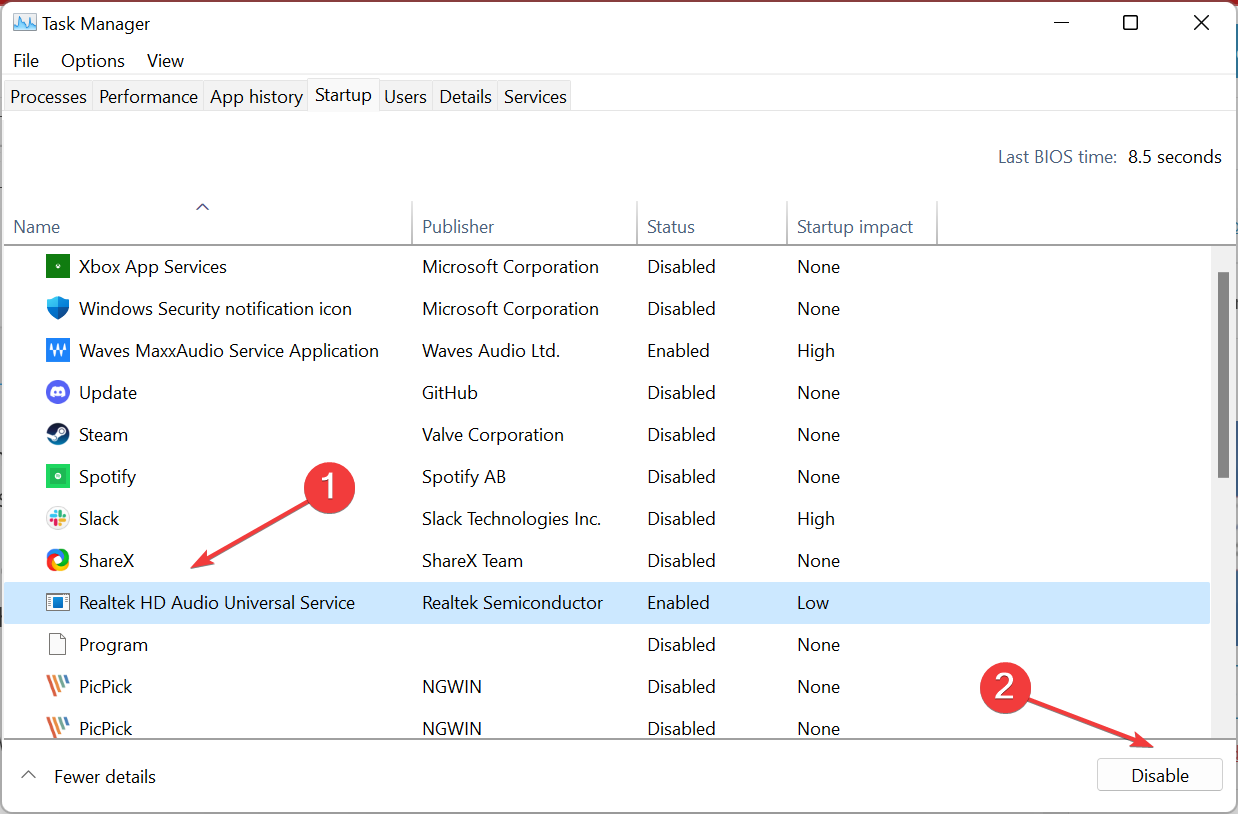Select the Slack entry name text
The height and width of the screenshot is (814, 1238).
(x=99, y=519)
